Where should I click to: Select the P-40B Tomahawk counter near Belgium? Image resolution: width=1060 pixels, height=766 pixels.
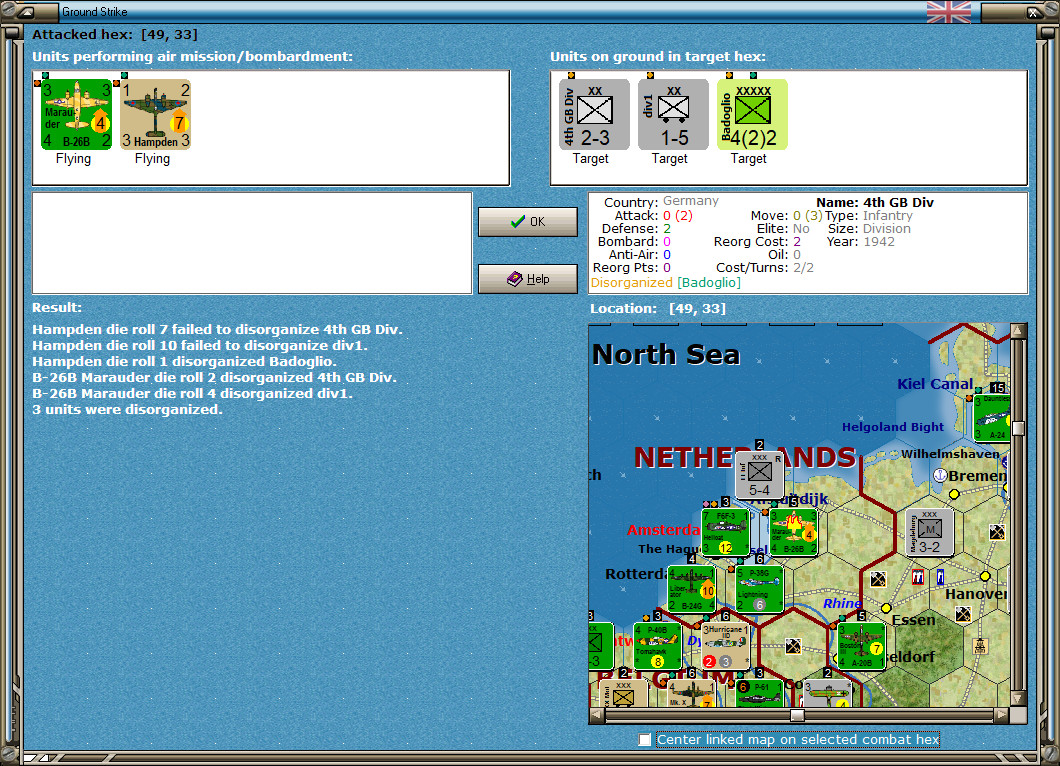[x=656, y=644]
